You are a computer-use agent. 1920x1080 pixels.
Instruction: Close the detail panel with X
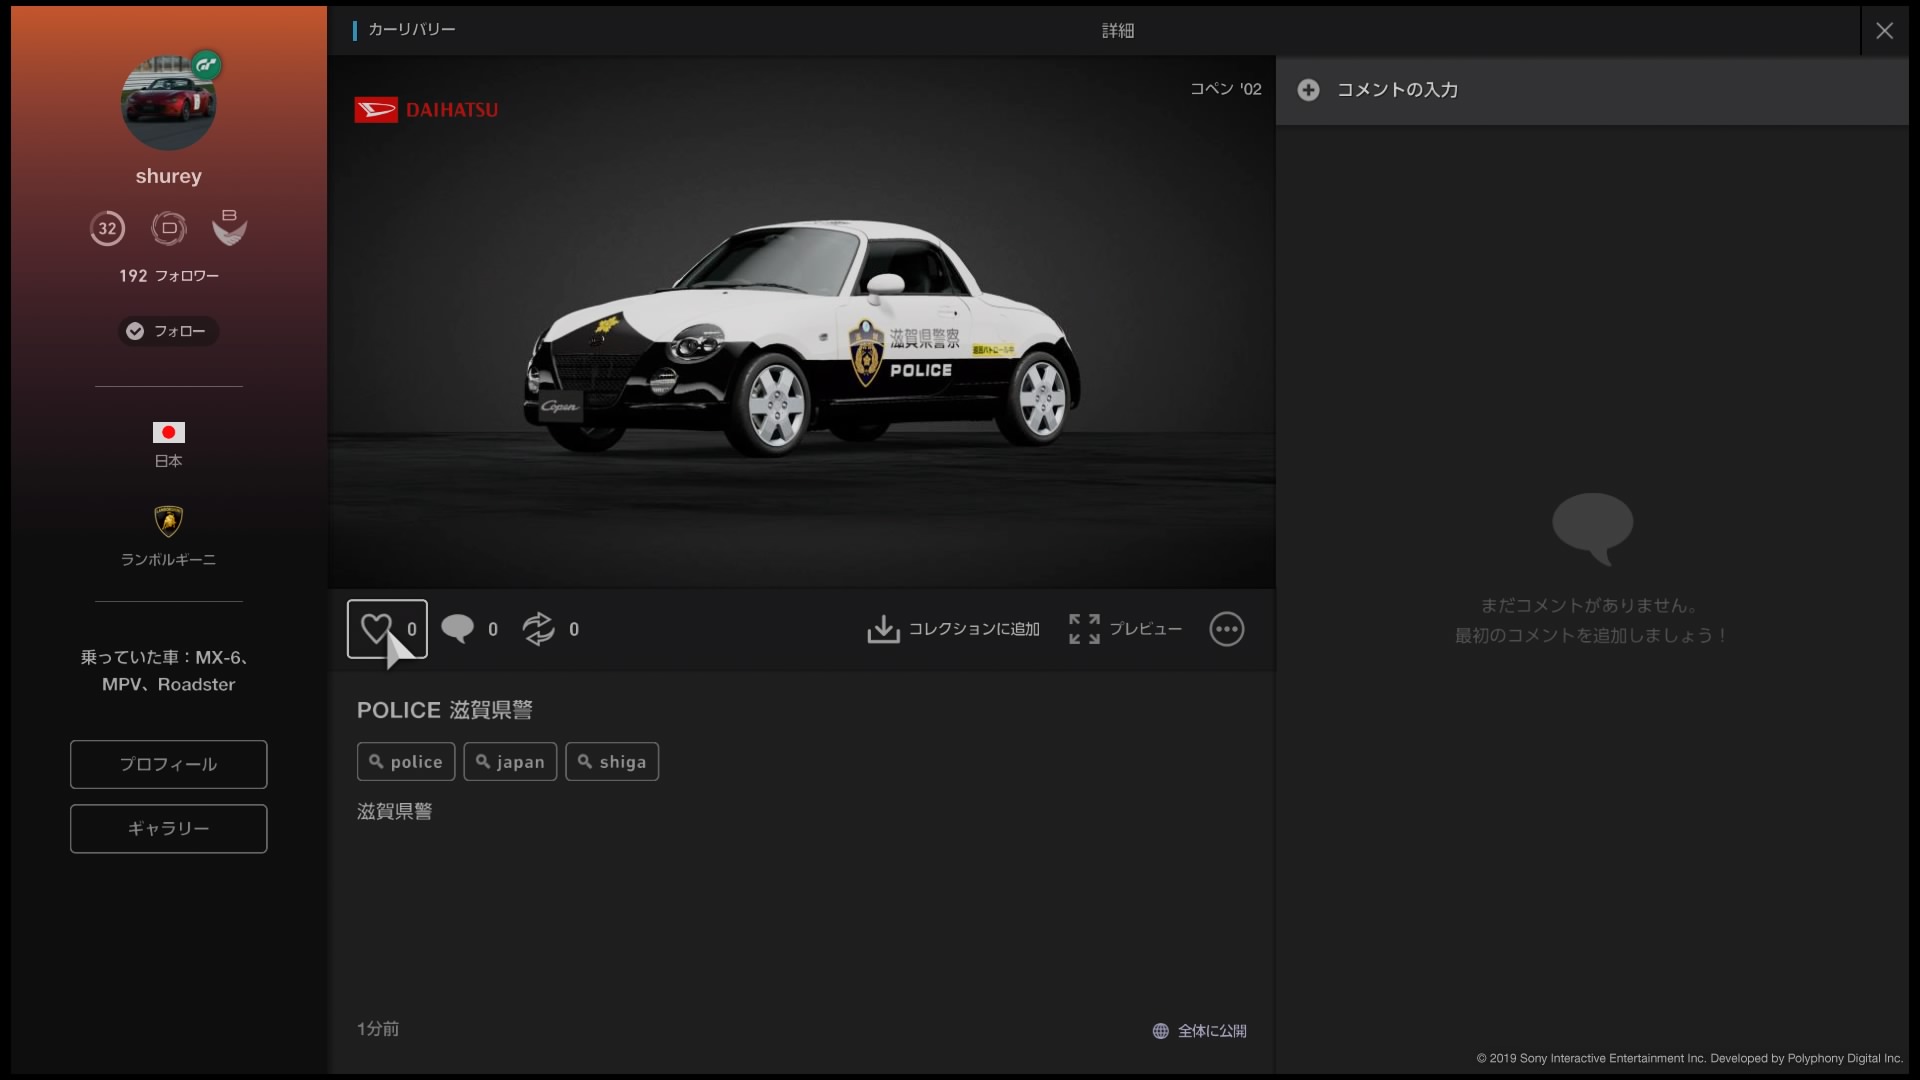pyautogui.click(x=1884, y=31)
